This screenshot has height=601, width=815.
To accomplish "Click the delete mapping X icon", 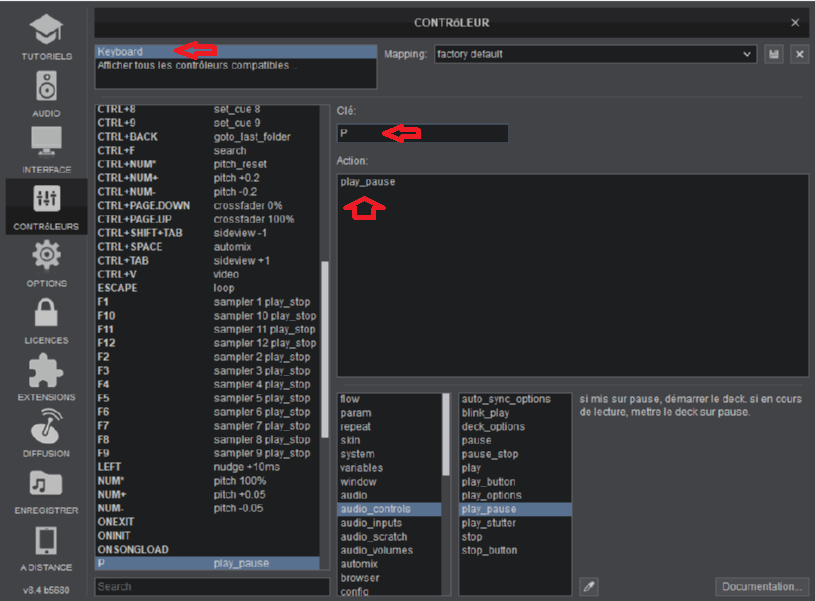I will coord(799,54).
